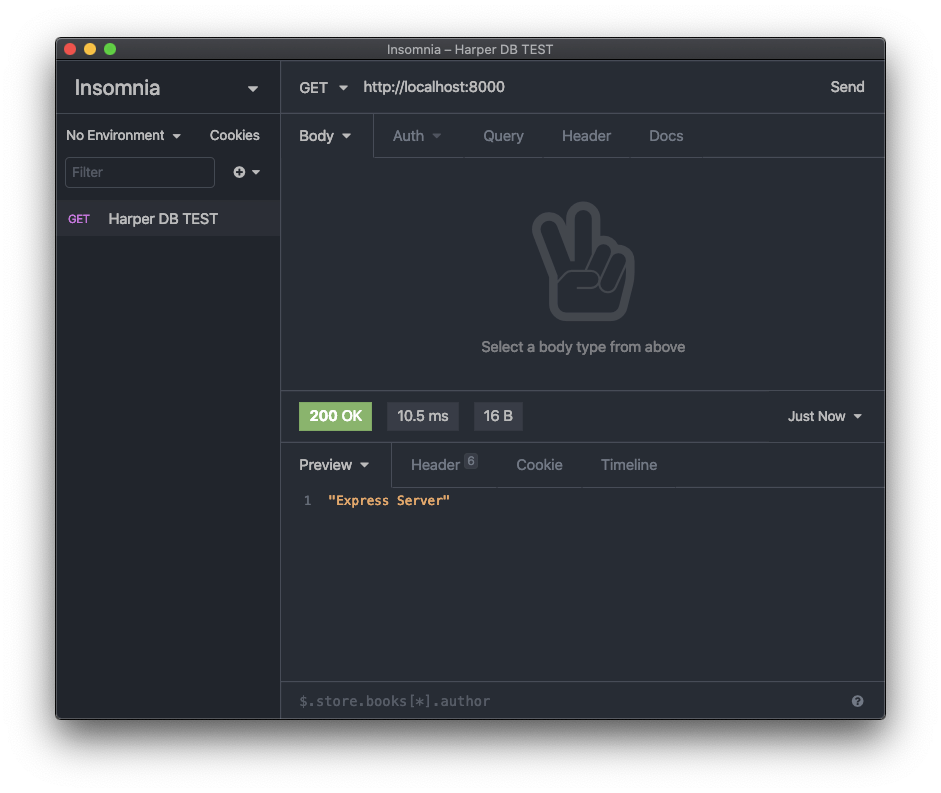The height and width of the screenshot is (793, 941).
Task: Switch to the Timeline tab
Action: point(629,465)
